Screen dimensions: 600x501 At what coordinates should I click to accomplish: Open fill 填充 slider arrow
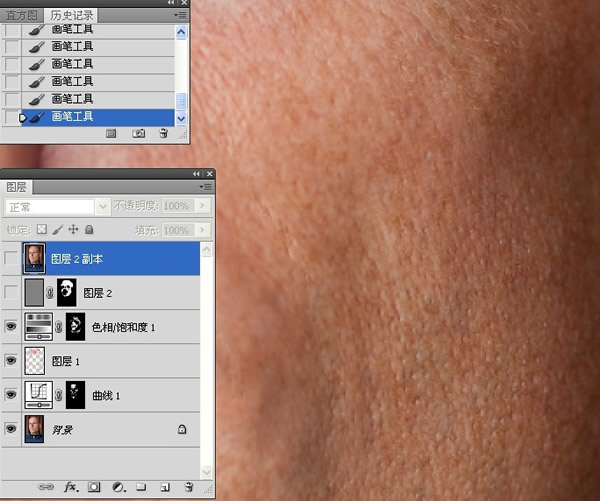pyautogui.click(x=203, y=230)
